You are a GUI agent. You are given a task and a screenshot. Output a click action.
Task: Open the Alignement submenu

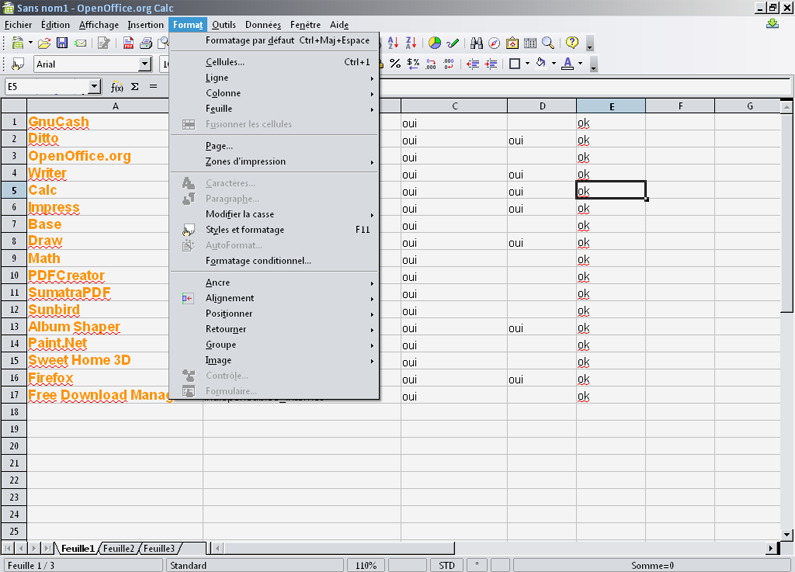tap(274, 298)
